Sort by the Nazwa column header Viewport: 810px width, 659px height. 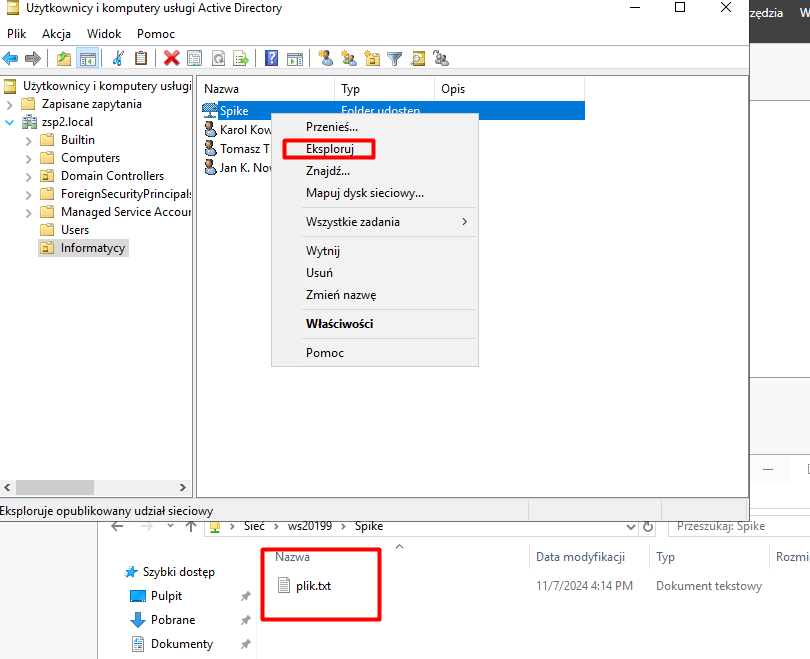click(x=265, y=89)
